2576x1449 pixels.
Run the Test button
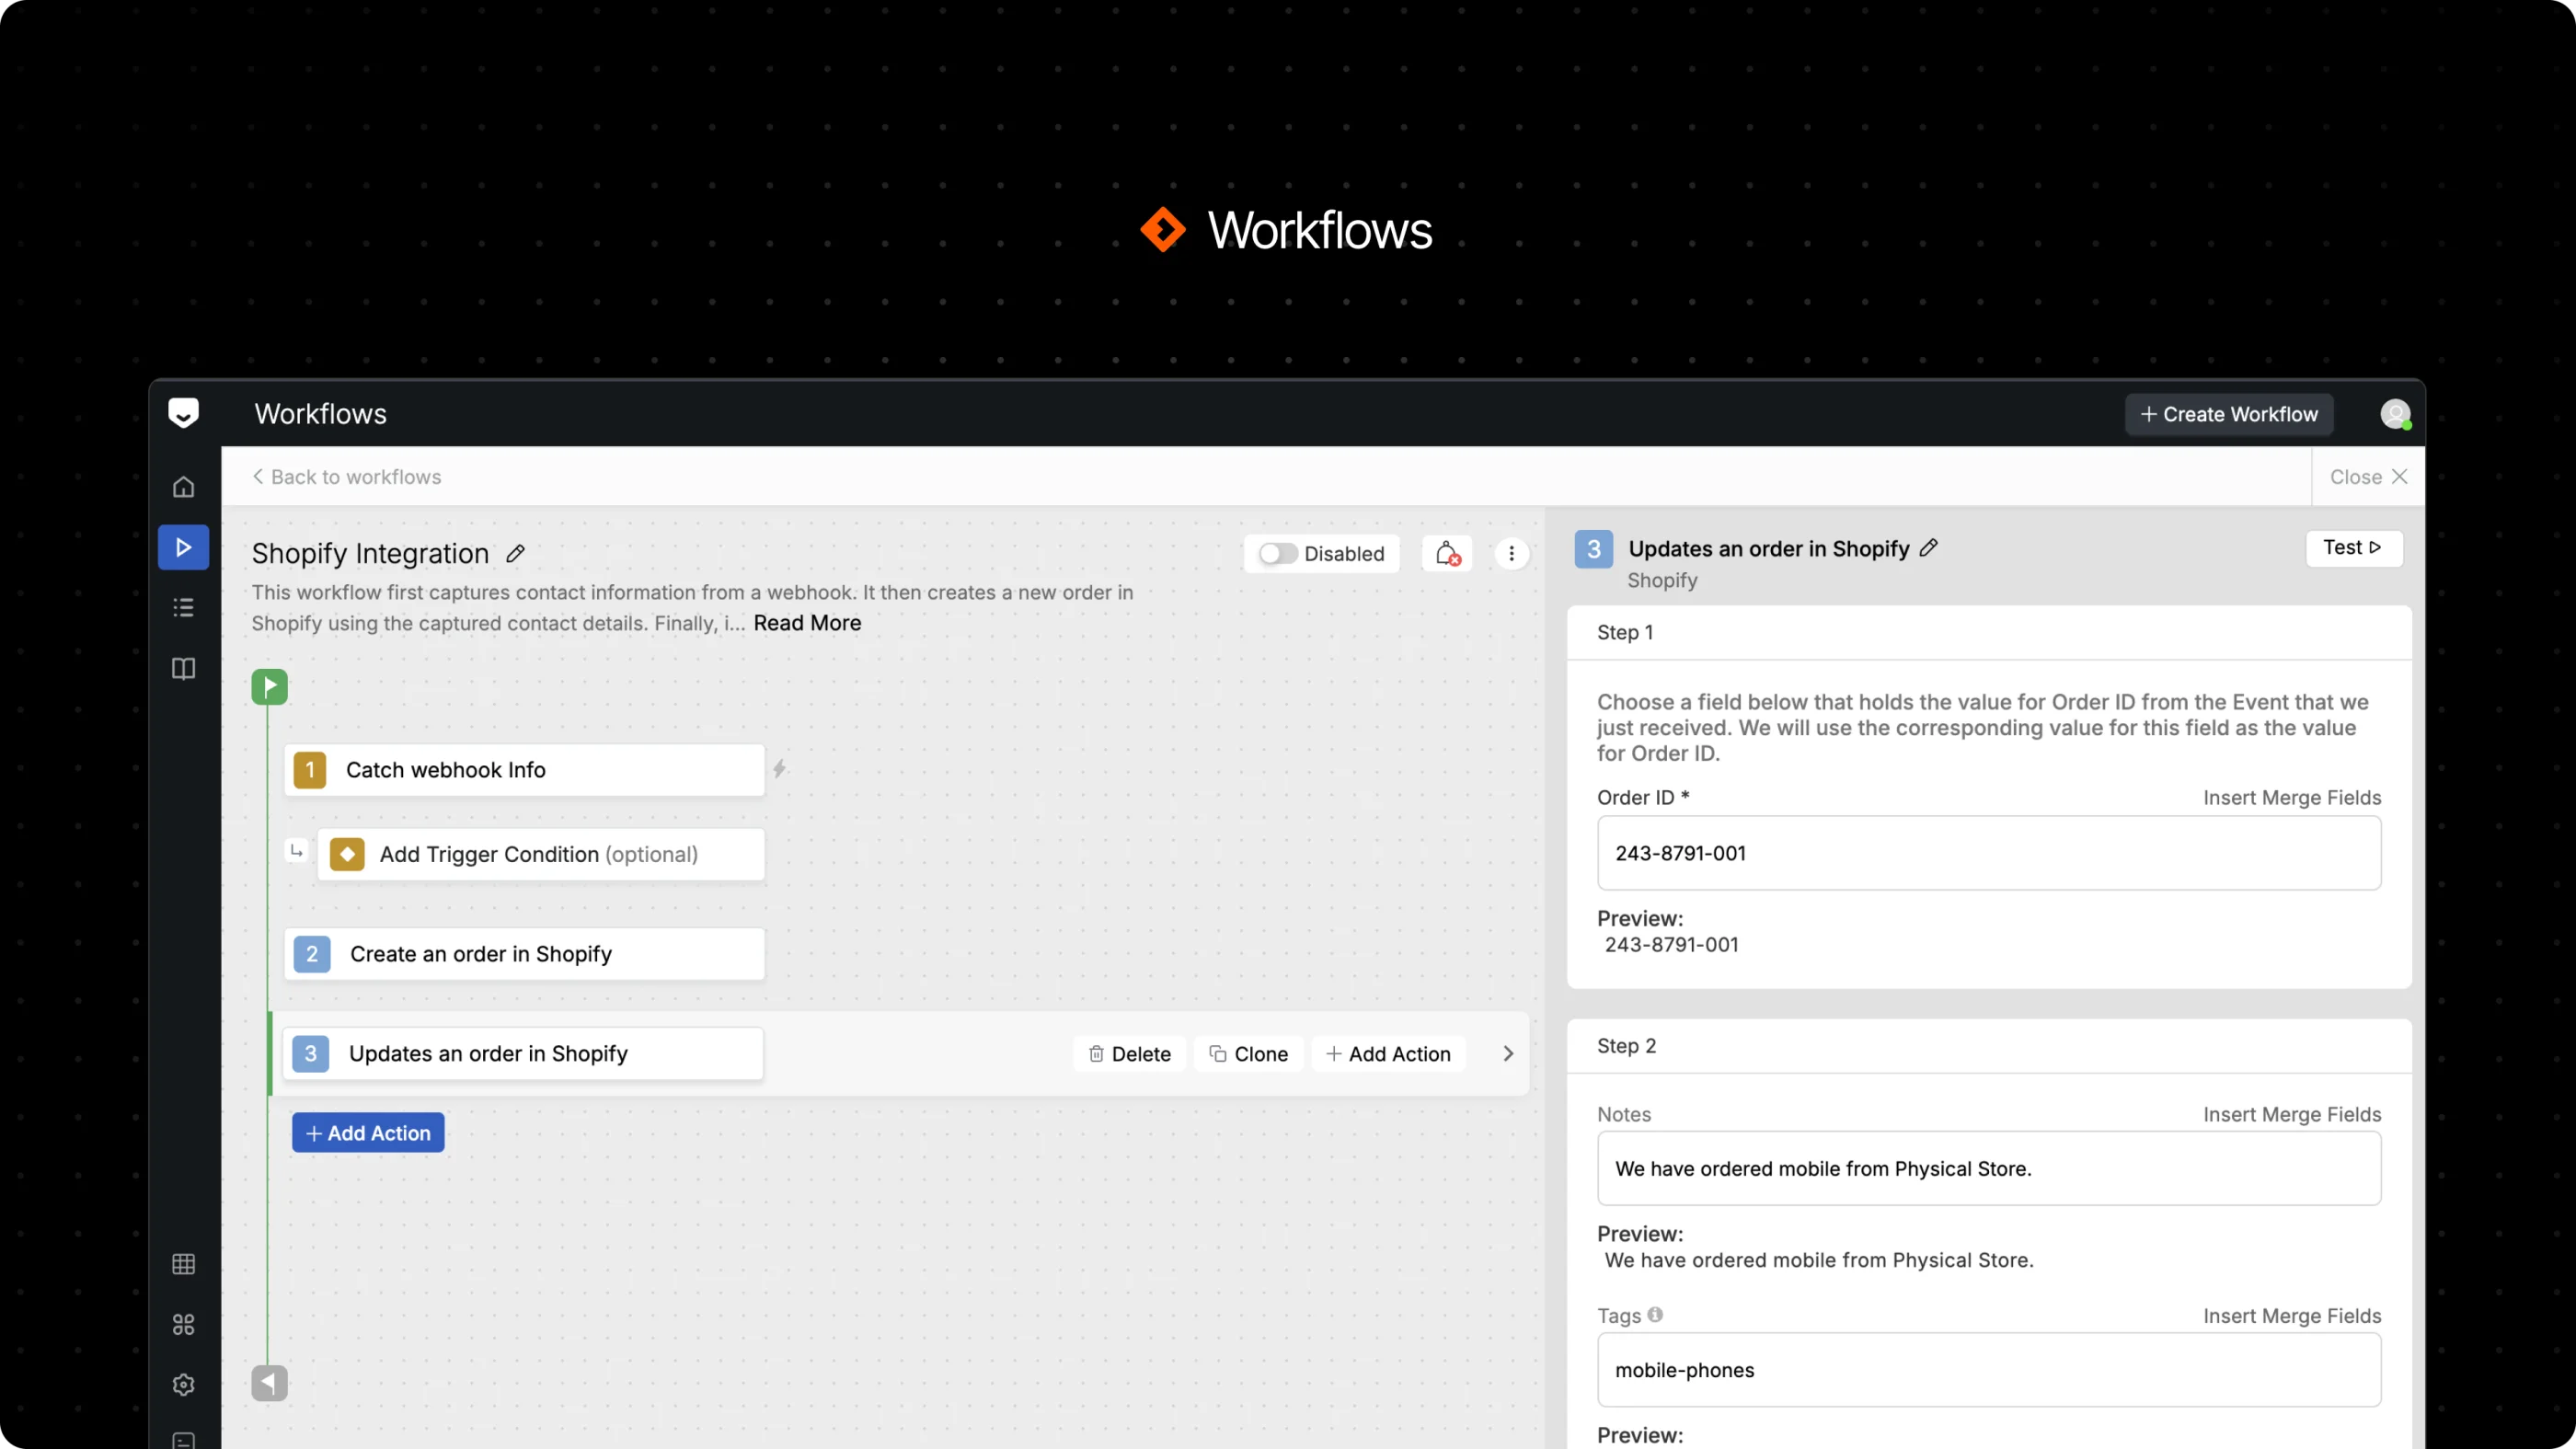2354,548
